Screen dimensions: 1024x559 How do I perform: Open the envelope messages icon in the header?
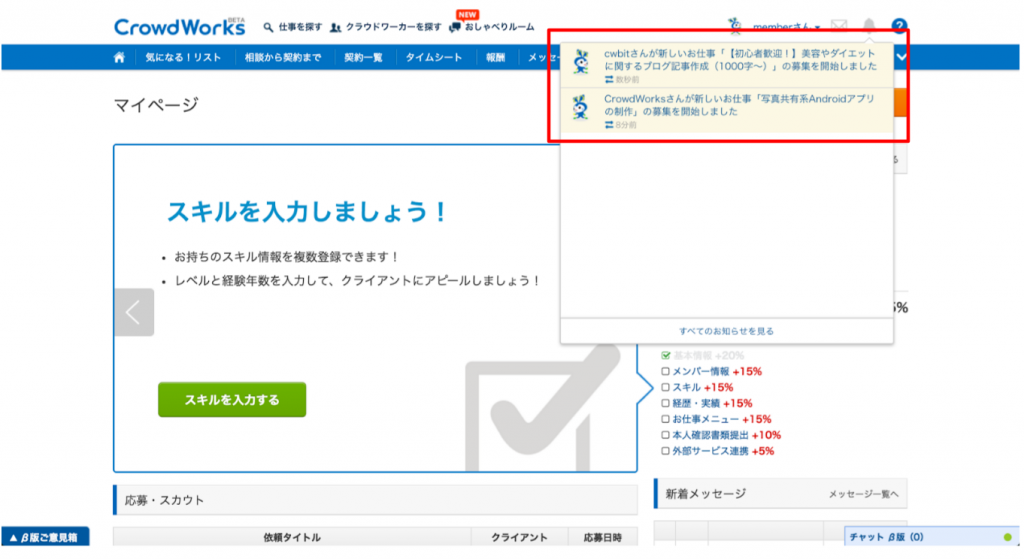pos(840,27)
